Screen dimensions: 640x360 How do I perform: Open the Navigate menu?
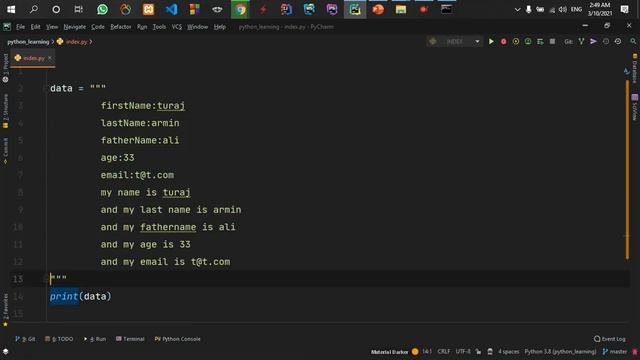75,27
